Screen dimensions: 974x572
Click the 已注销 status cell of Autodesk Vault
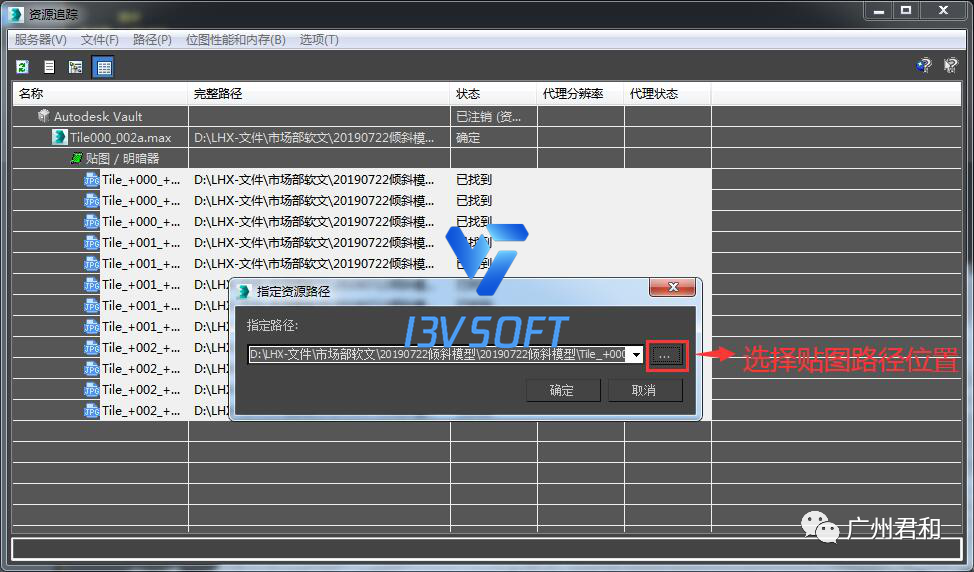pyautogui.click(x=493, y=116)
